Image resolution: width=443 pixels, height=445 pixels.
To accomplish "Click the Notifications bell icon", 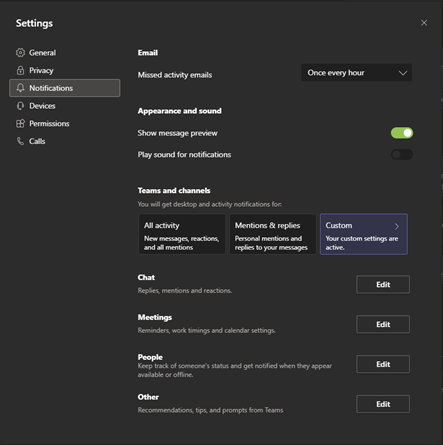I will coord(20,88).
